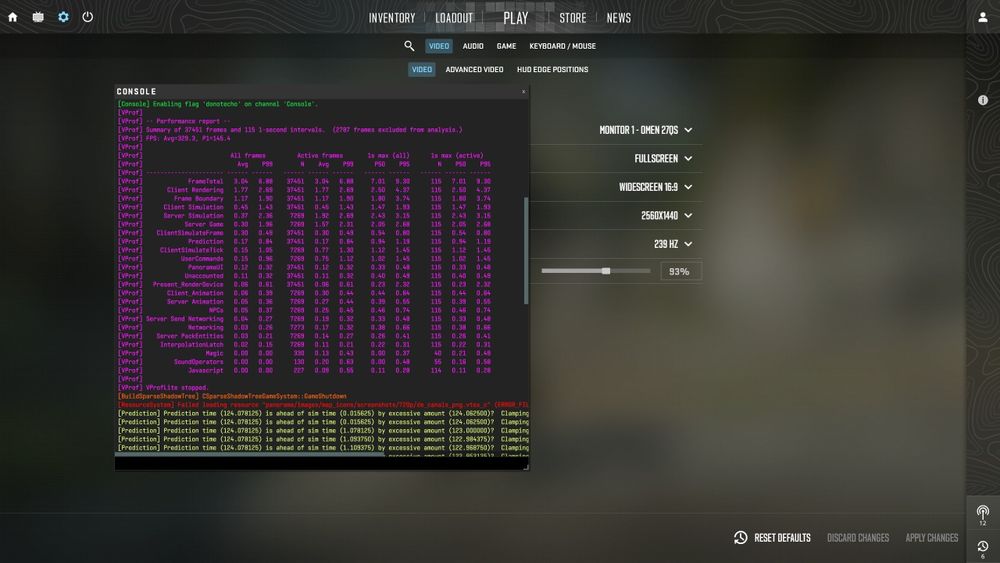Expand the 239 Hz refresh rate dropdown
Screen dimensions: 1000x563
pyautogui.click(x=673, y=244)
